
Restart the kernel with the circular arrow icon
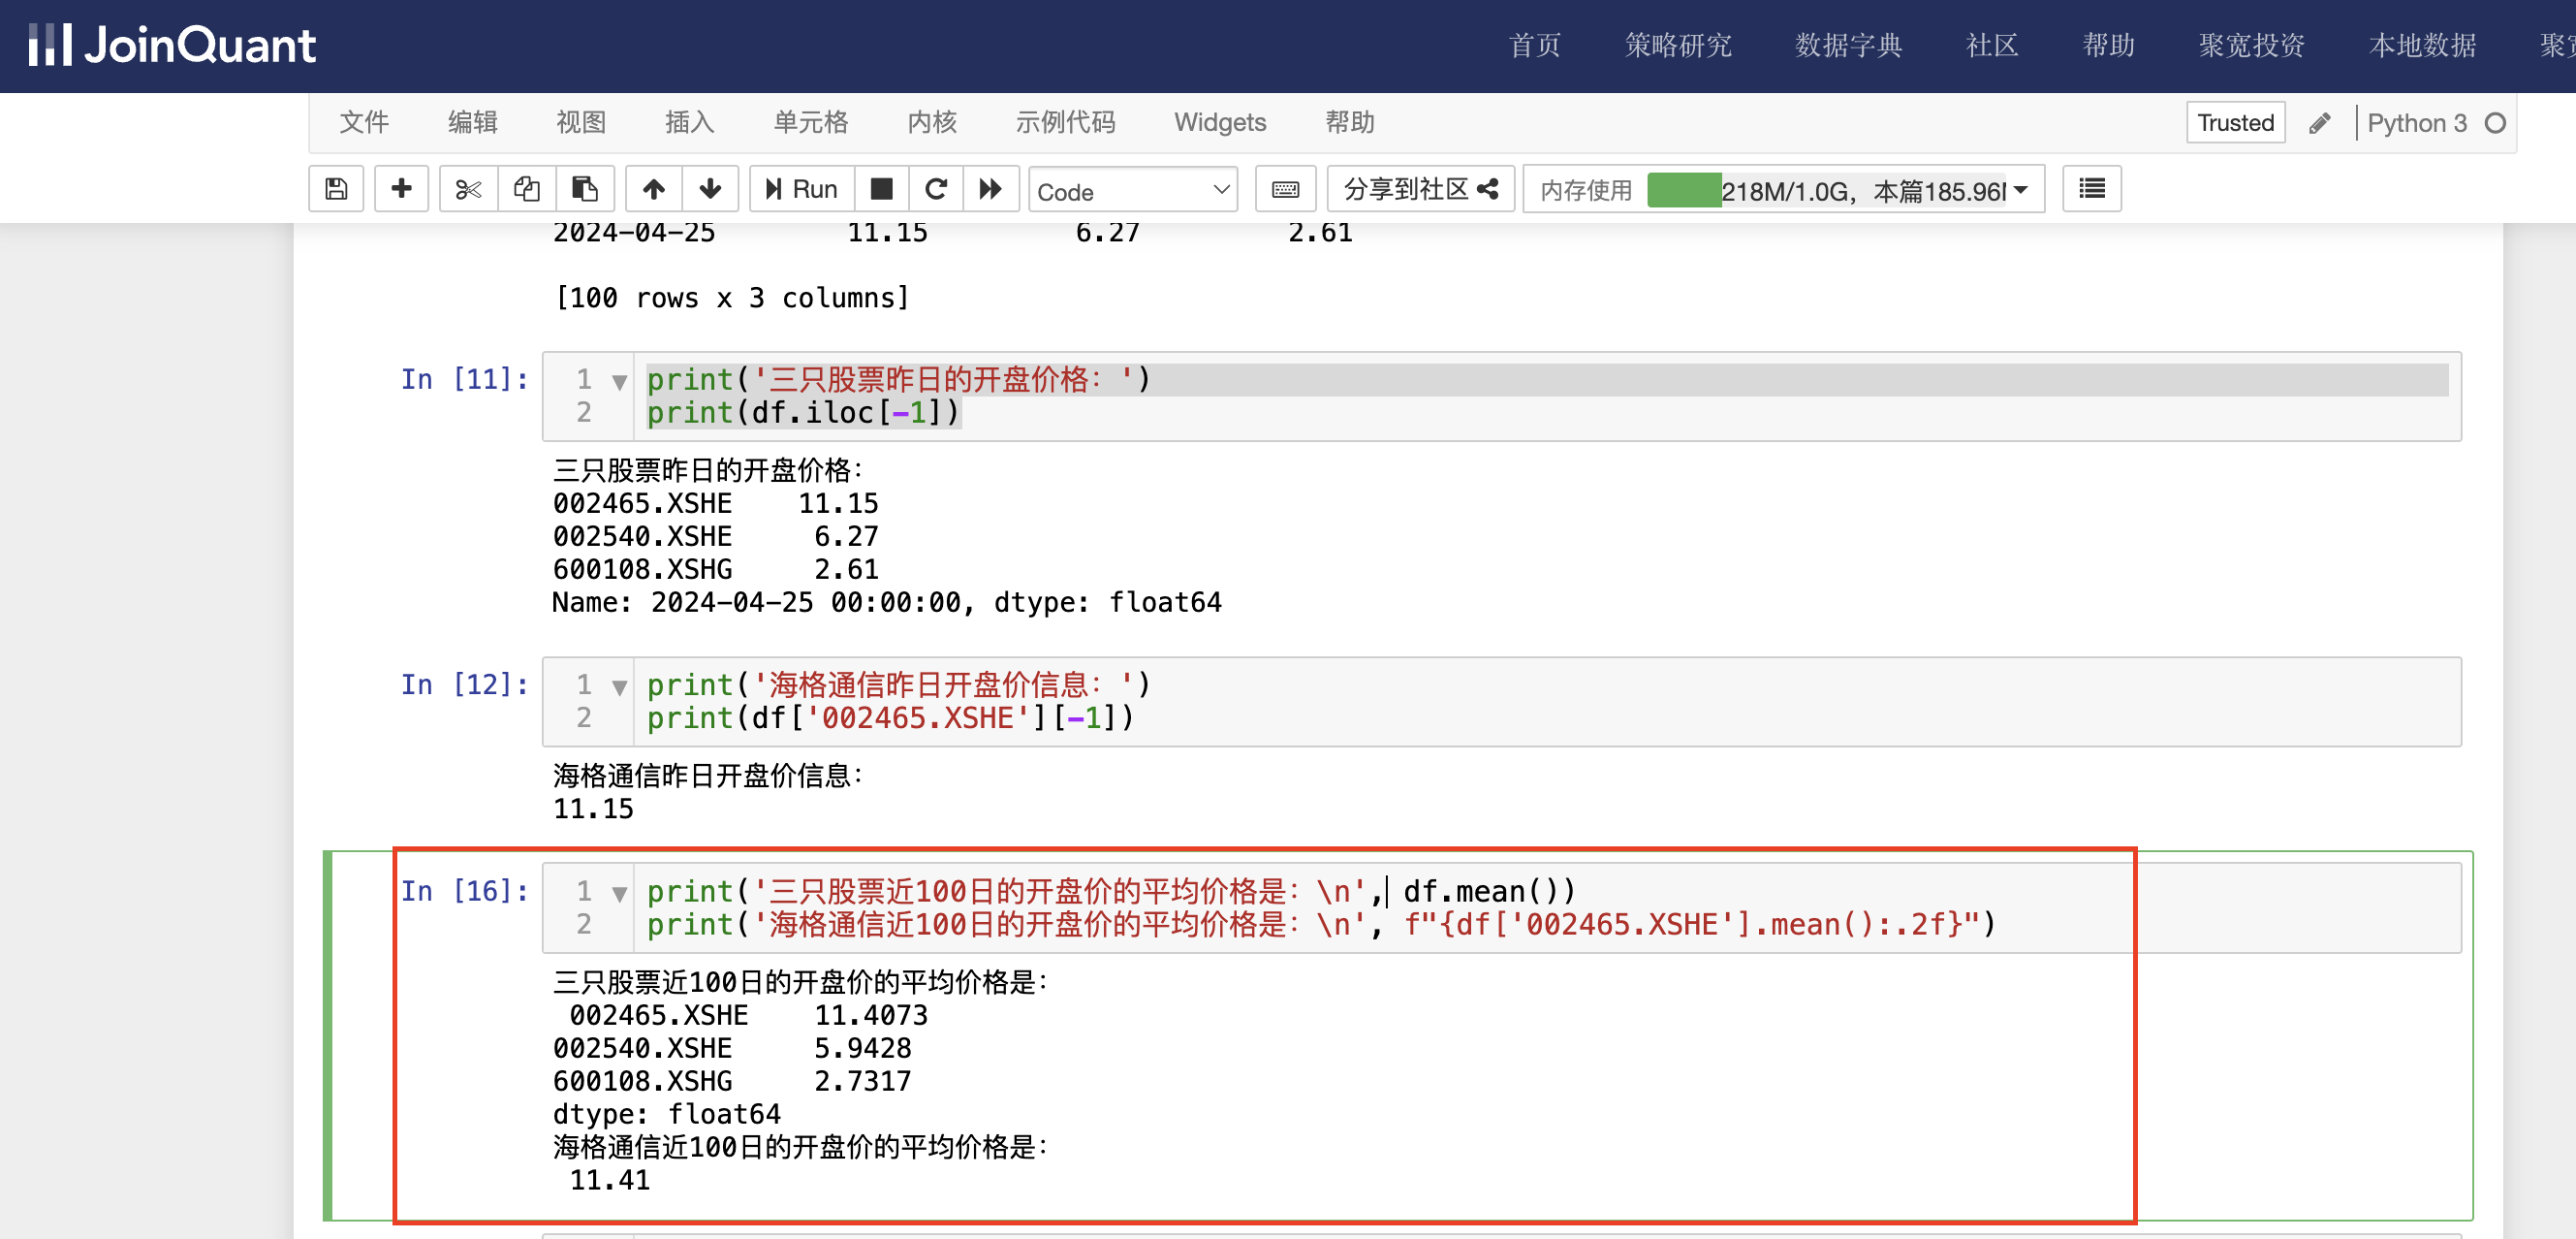[936, 189]
